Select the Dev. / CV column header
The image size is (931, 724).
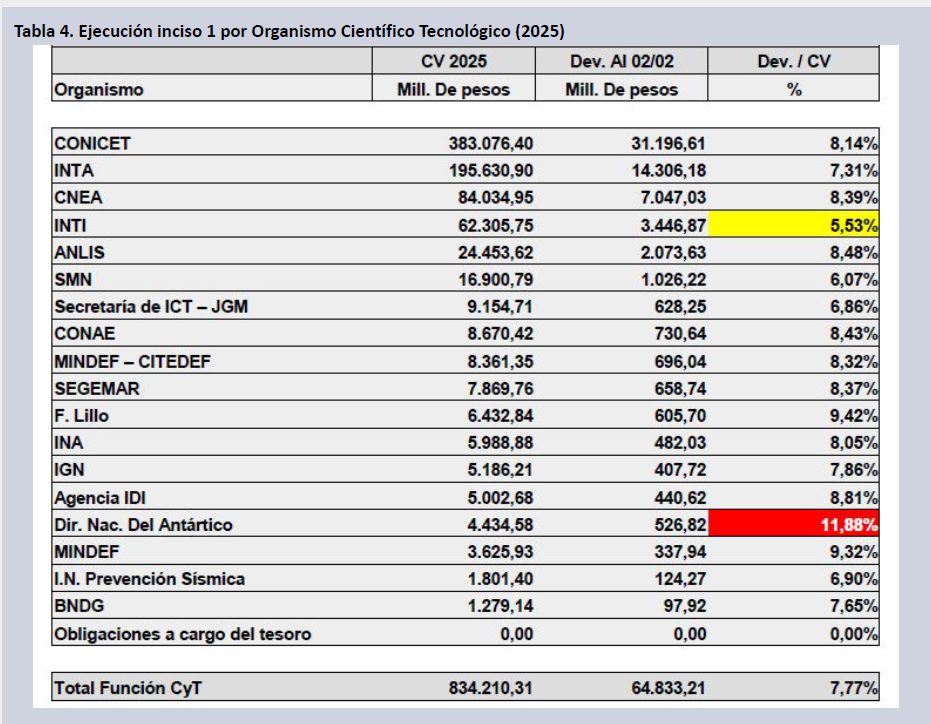click(x=793, y=61)
